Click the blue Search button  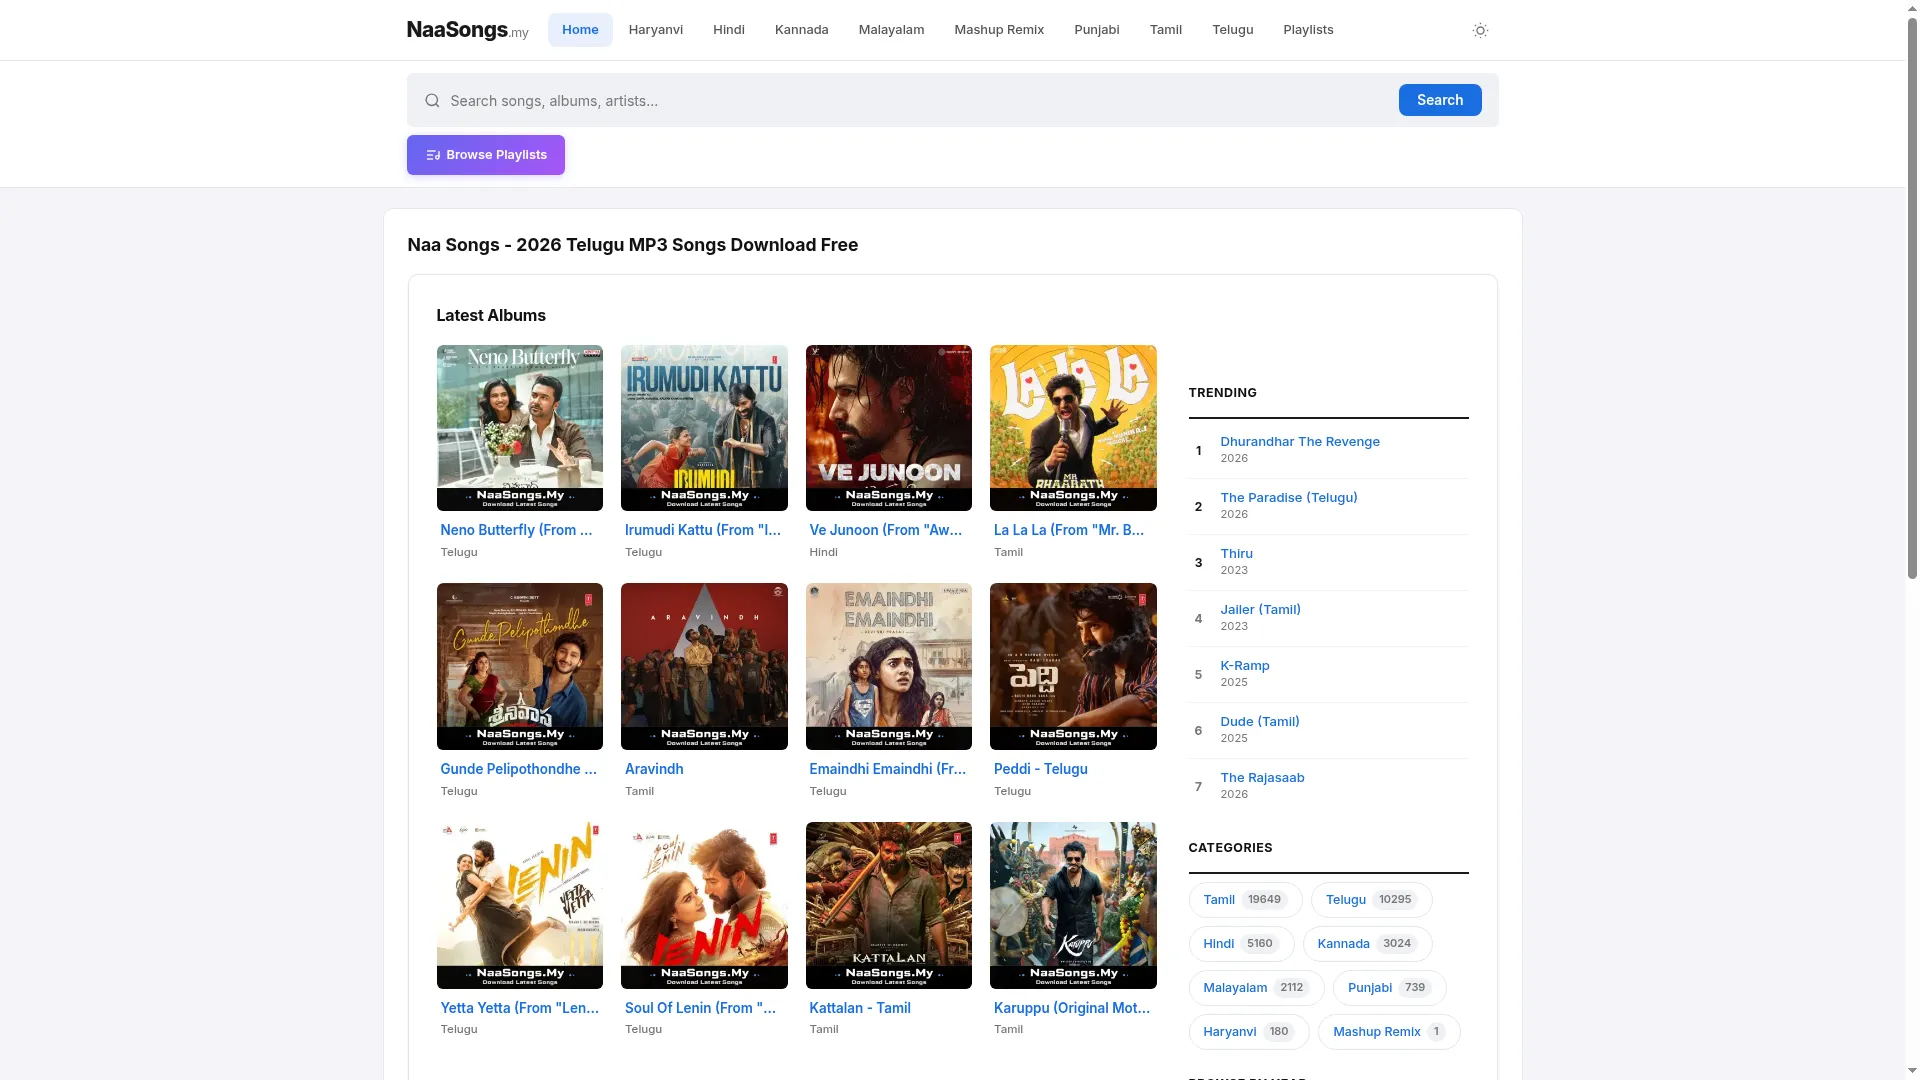(1439, 100)
